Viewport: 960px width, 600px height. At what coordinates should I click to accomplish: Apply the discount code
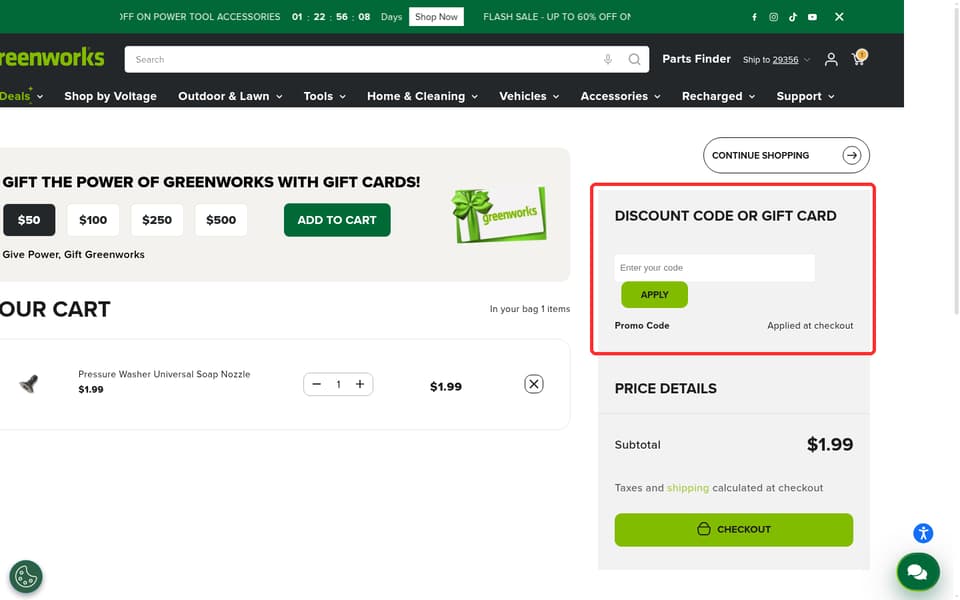click(x=654, y=294)
